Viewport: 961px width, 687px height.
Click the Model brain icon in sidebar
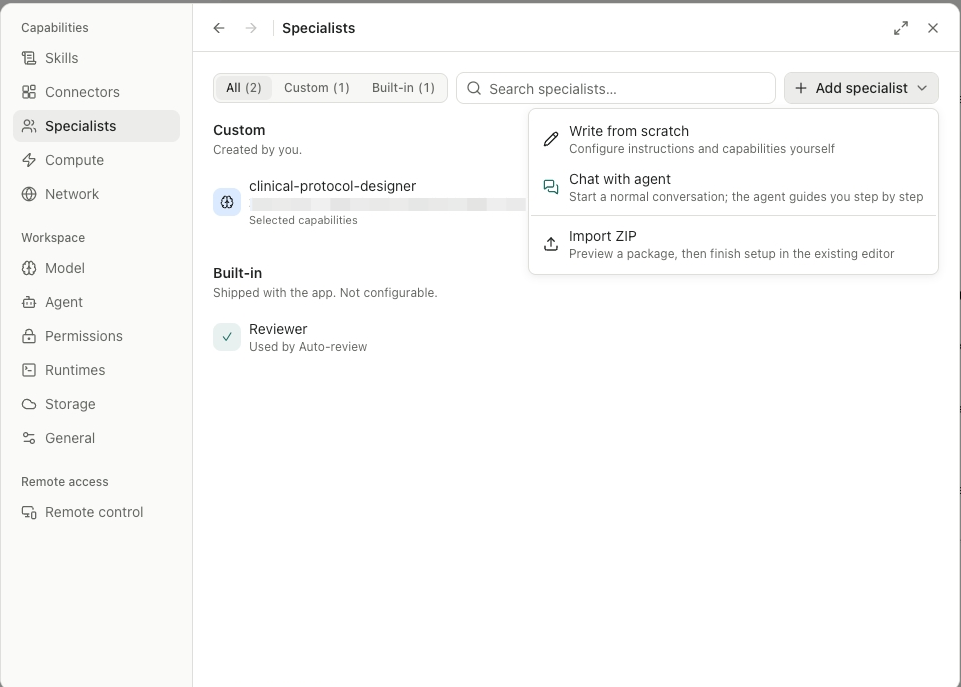pos(29,268)
